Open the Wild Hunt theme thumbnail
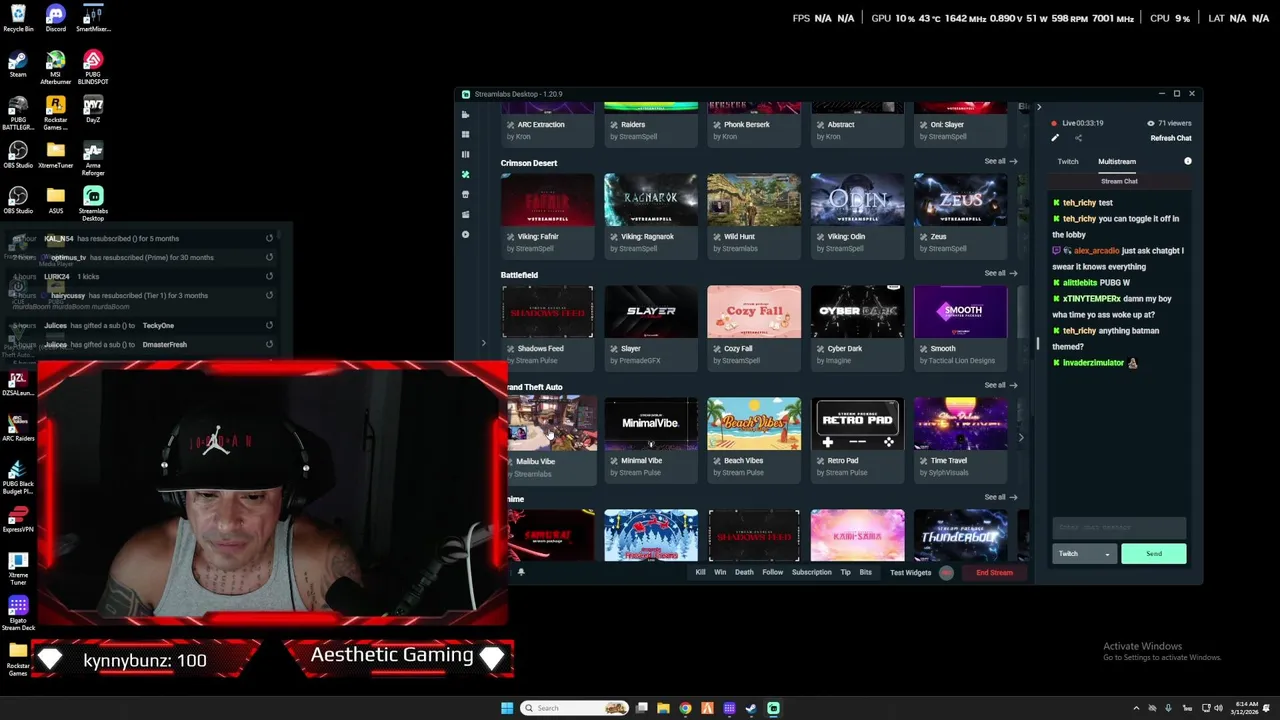This screenshot has height=720, width=1280. point(754,201)
